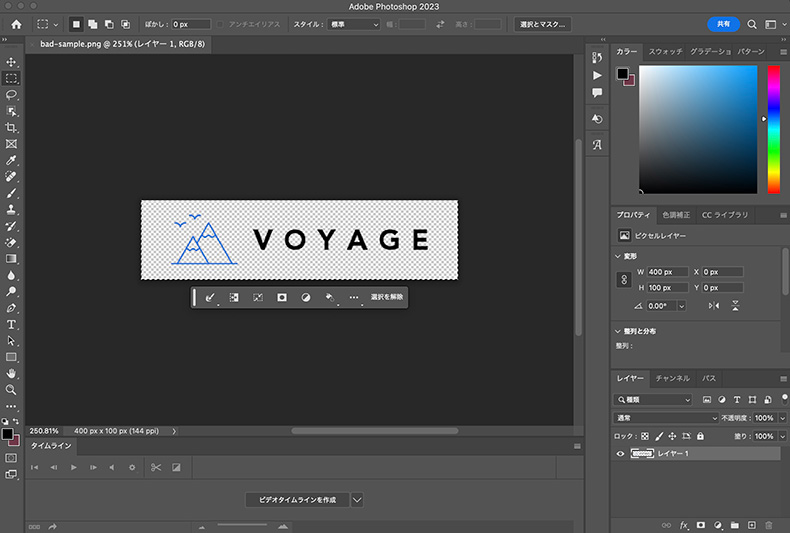Click ビデオタイムラインを作成 button

pyautogui.click(x=297, y=499)
